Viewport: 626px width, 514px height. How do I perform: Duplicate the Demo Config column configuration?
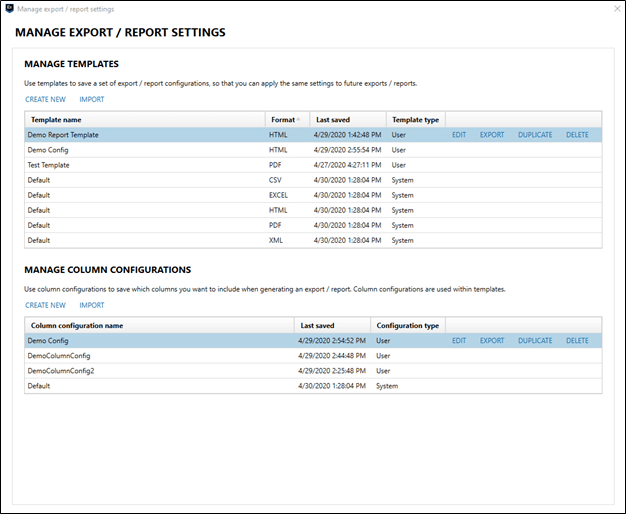pyautogui.click(x=535, y=341)
